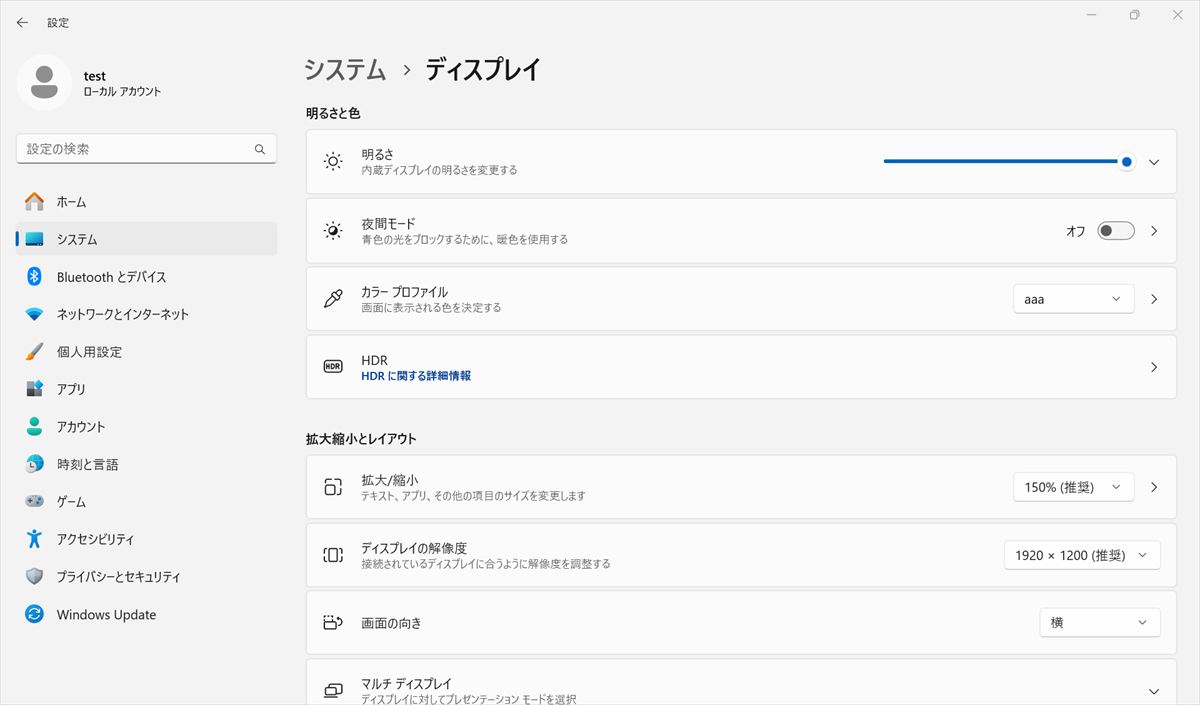
Task: Open the Apps icon in sidebar
Action: (35, 389)
